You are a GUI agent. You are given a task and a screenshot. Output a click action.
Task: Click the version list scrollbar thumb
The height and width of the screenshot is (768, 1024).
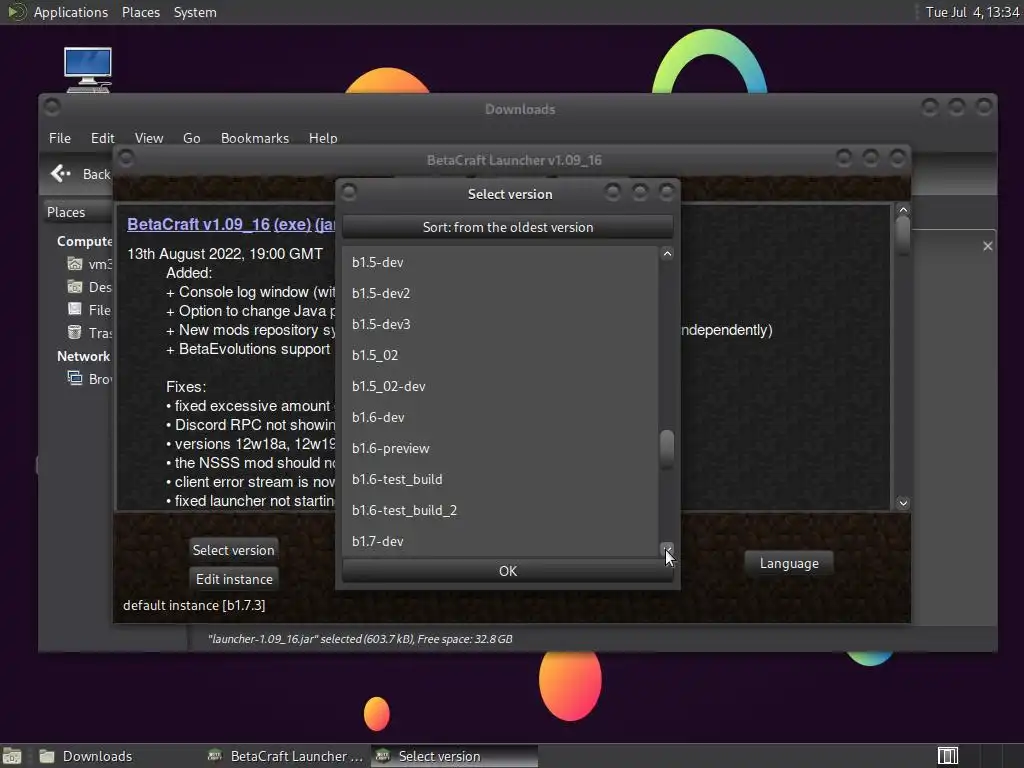tap(667, 449)
